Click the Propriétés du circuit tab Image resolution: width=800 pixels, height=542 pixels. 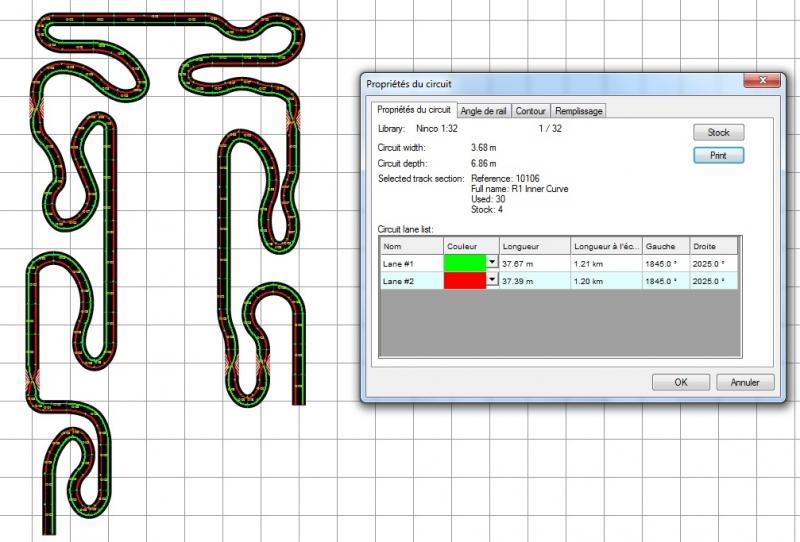click(x=413, y=109)
